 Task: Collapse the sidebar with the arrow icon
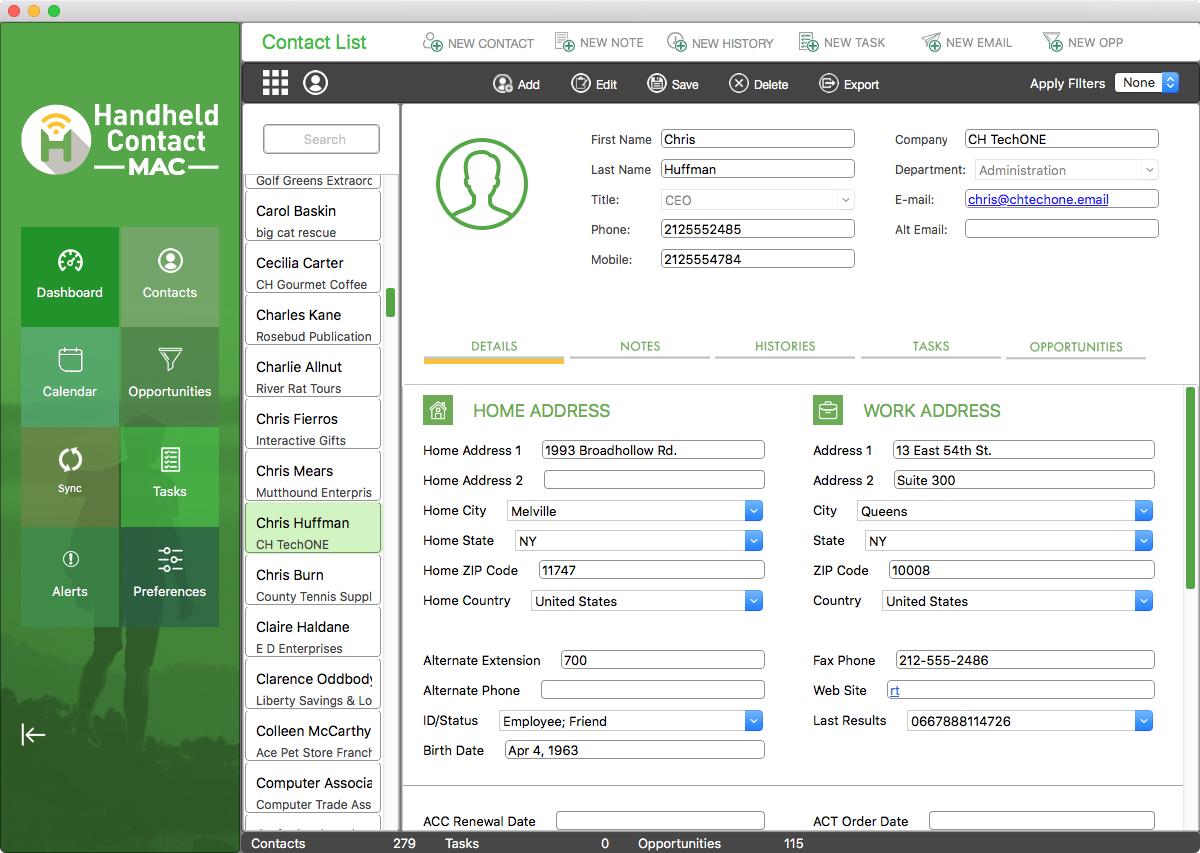click(x=33, y=735)
